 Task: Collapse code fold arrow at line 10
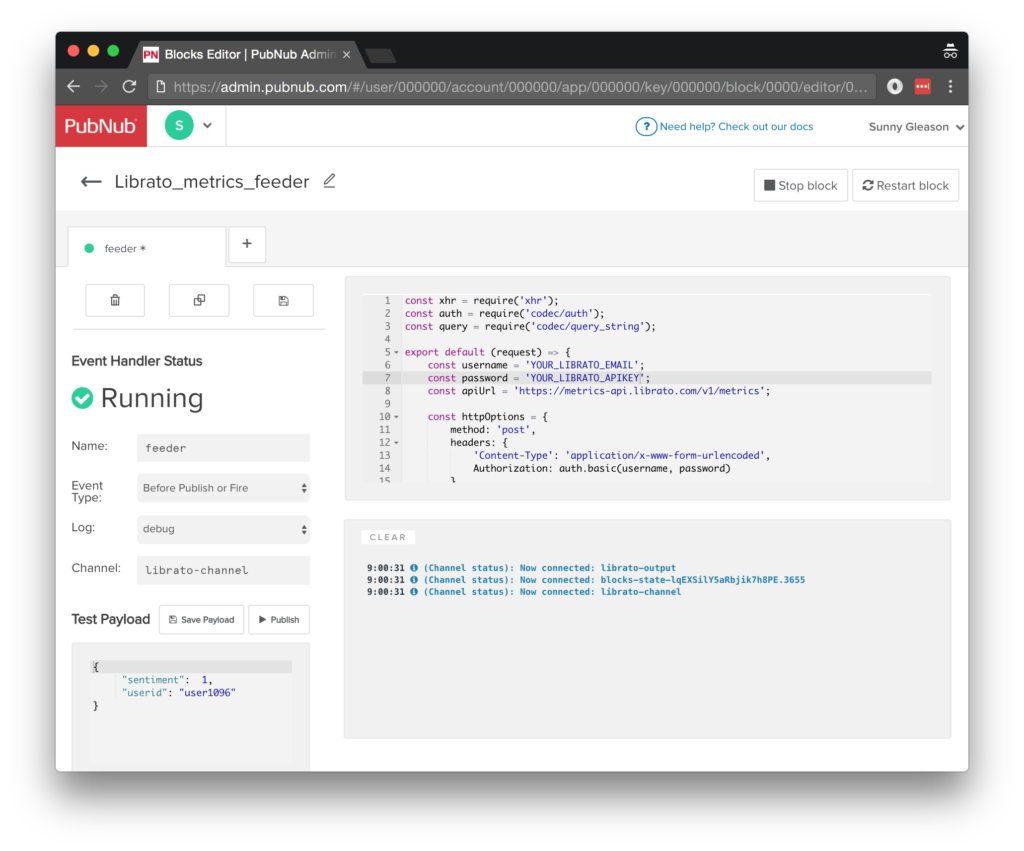pyautogui.click(x=396, y=417)
